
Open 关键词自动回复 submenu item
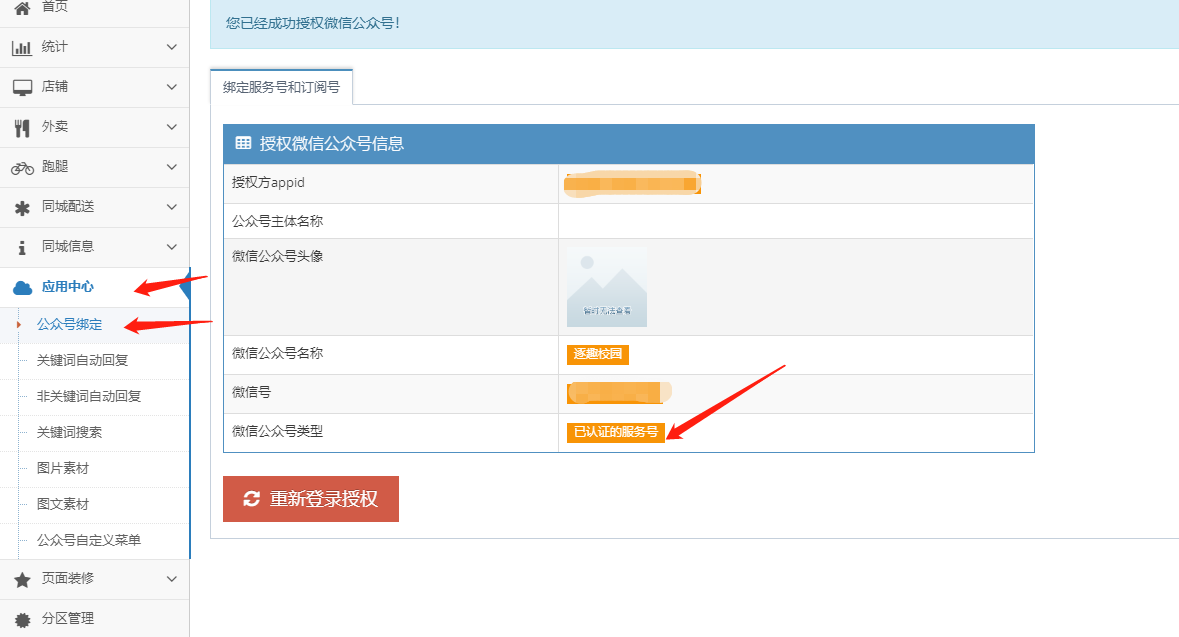89,360
